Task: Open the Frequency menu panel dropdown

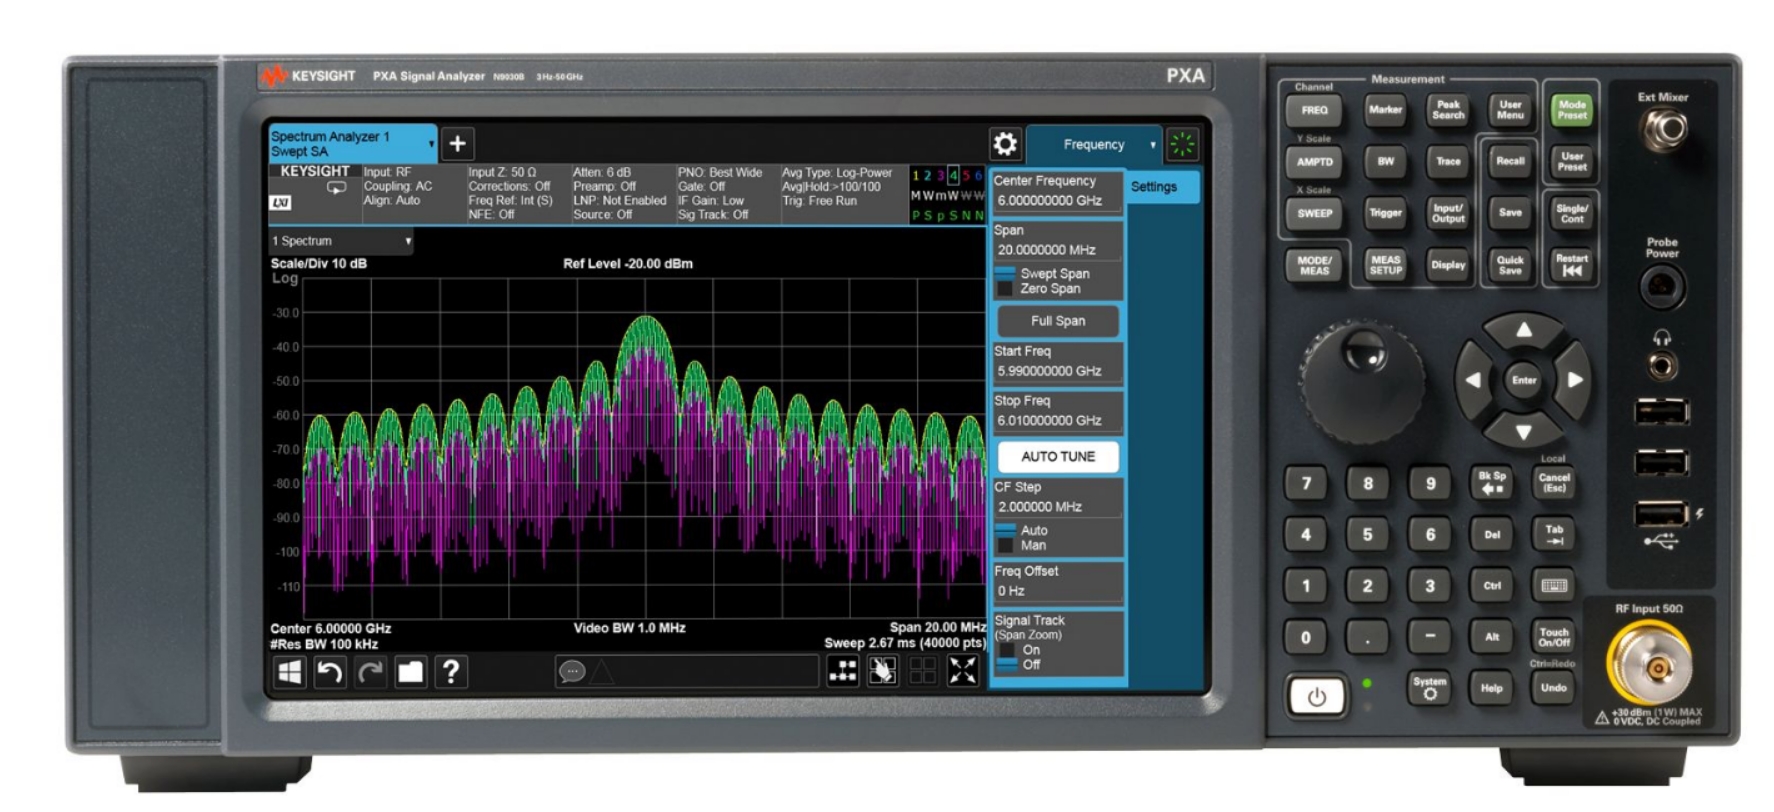Action: click(1095, 145)
